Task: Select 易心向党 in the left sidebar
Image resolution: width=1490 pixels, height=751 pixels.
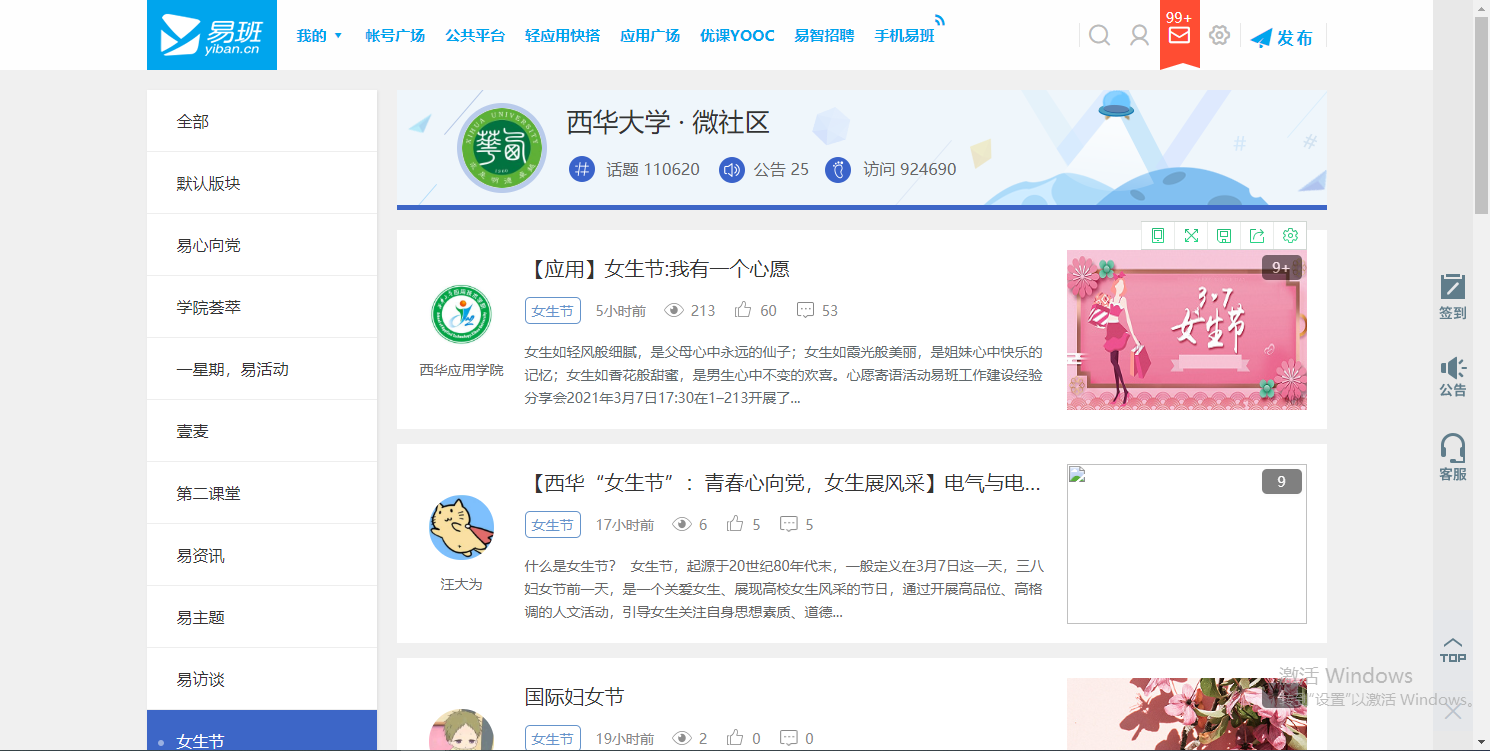Action: point(209,245)
